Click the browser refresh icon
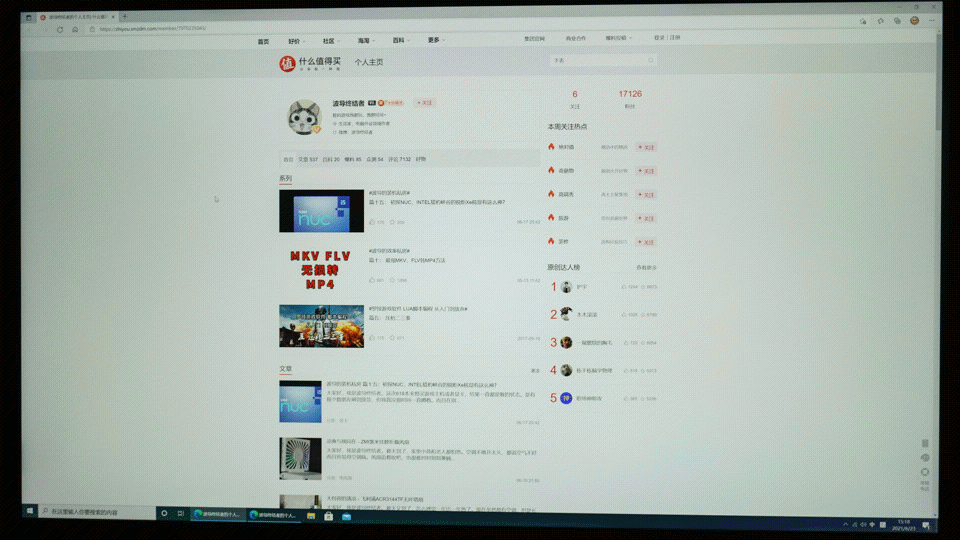The image size is (960, 540). coord(60,29)
